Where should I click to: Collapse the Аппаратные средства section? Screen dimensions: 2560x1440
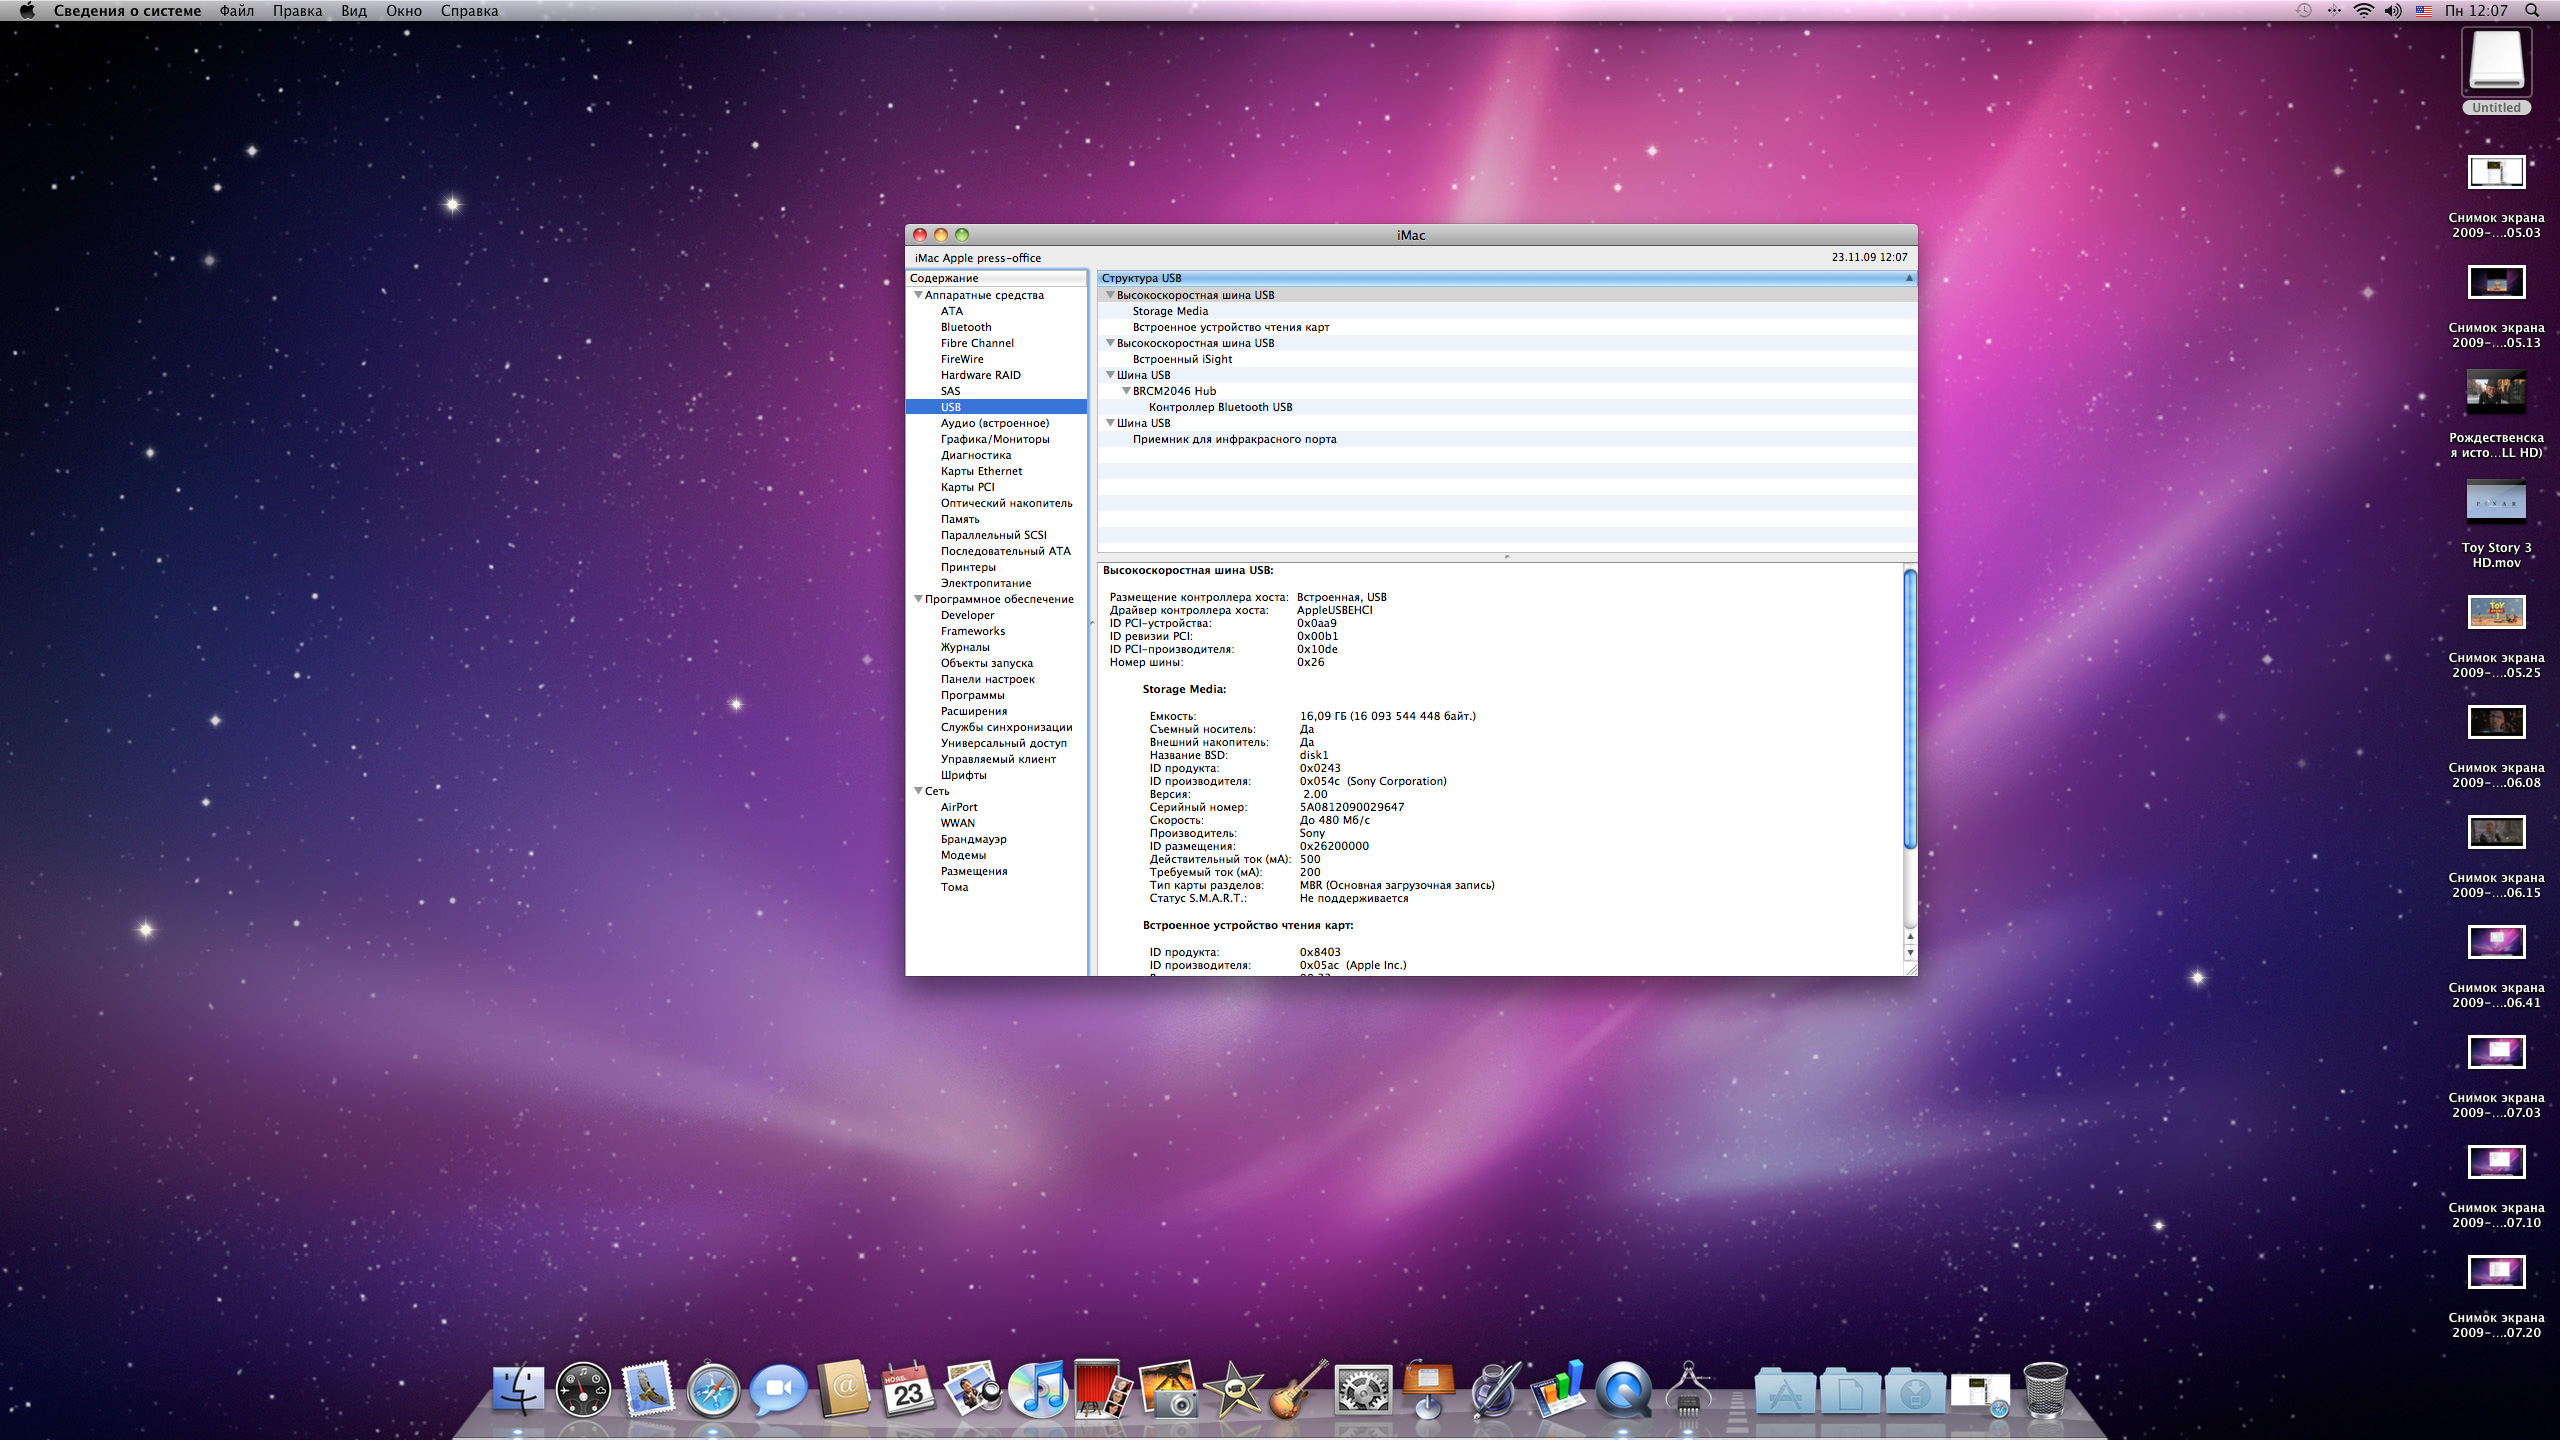[x=917, y=295]
